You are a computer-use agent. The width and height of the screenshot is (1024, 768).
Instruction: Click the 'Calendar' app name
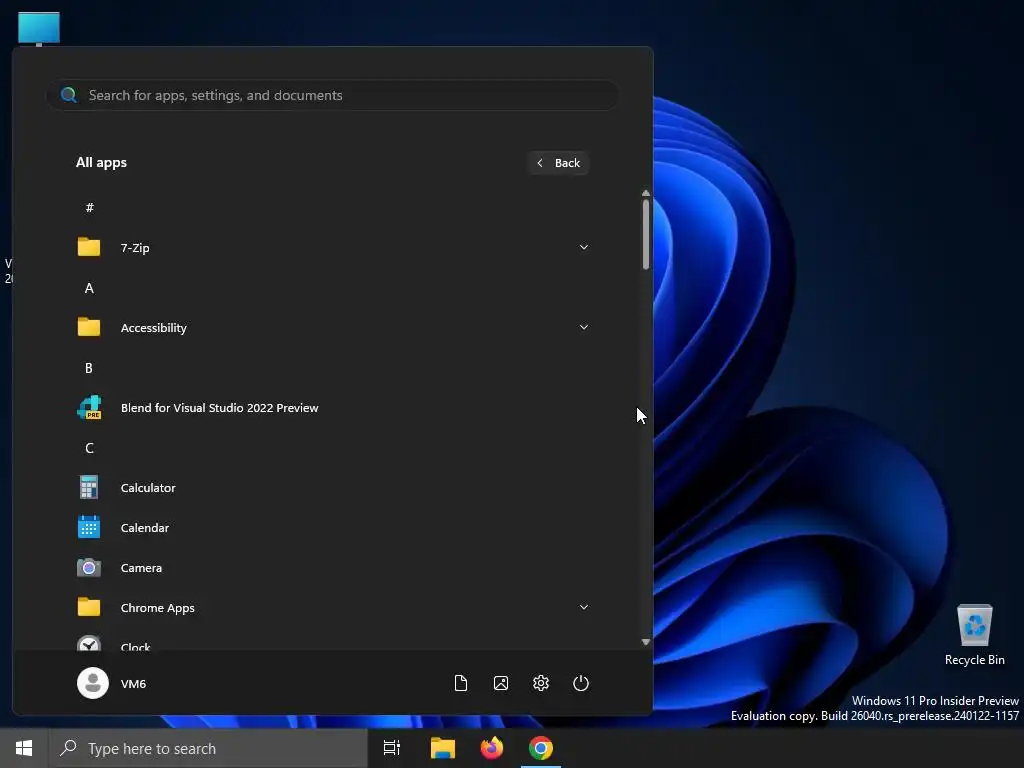(x=145, y=528)
